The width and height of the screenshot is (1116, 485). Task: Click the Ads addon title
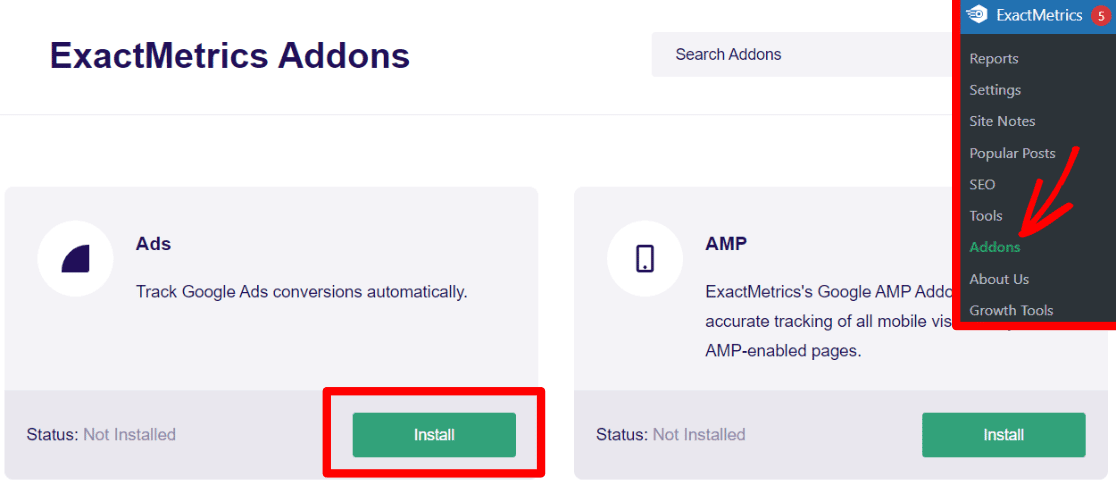pos(154,244)
